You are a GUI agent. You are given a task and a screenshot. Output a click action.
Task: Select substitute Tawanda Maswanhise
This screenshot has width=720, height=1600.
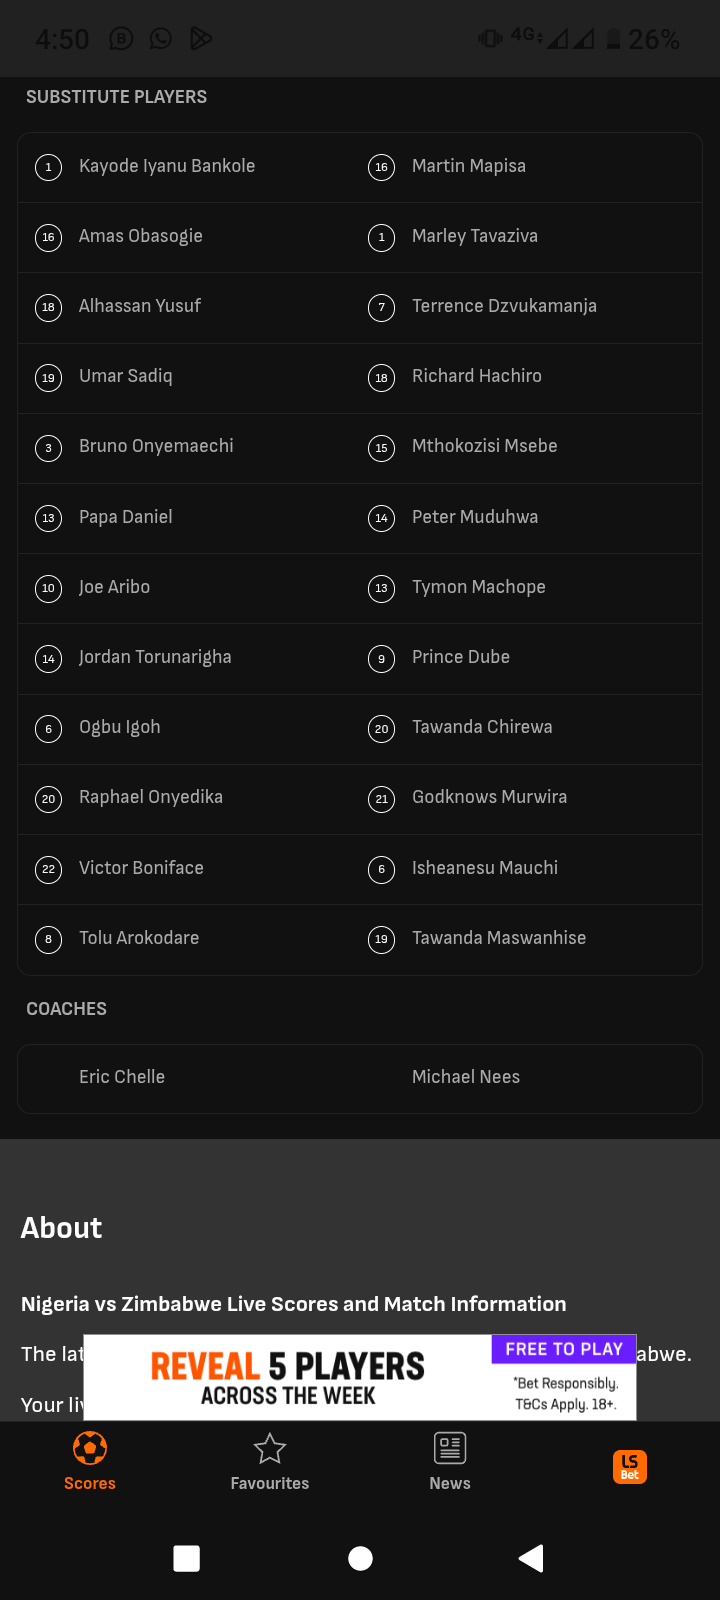pyautogui.click(x=499, y=938)
